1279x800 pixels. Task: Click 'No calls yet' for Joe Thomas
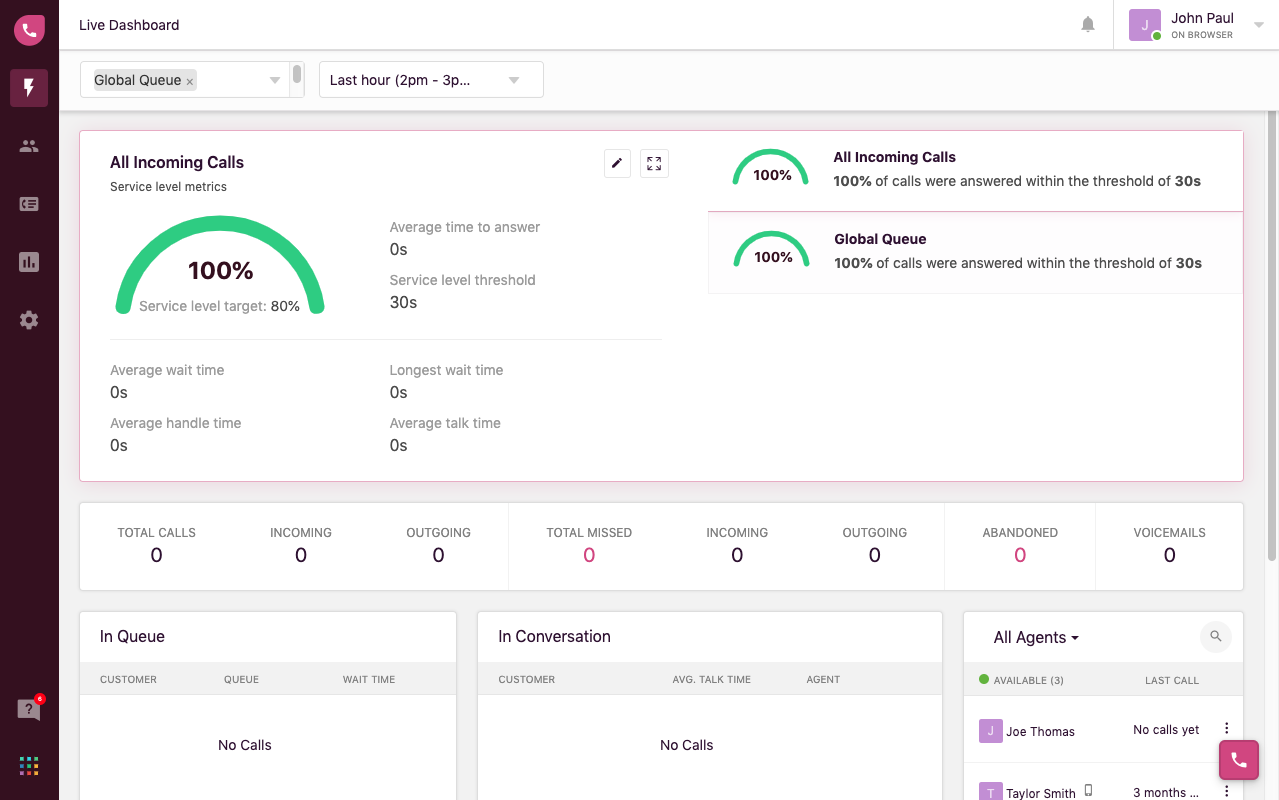pos(1166,730)
